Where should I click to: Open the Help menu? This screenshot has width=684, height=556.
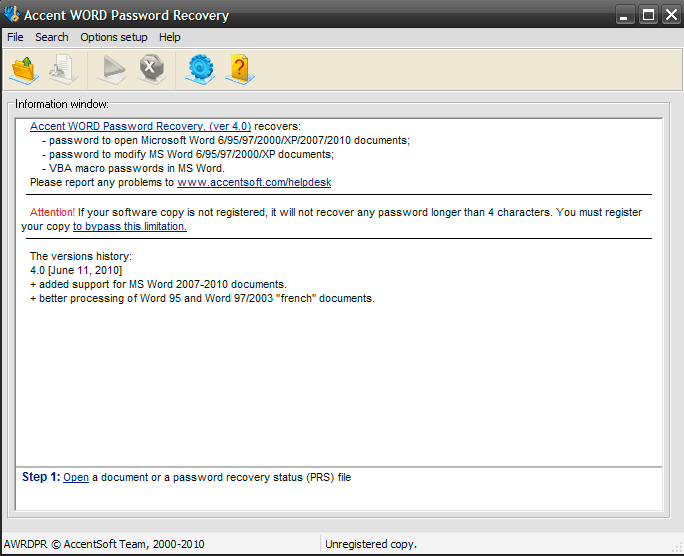[170, 38]
